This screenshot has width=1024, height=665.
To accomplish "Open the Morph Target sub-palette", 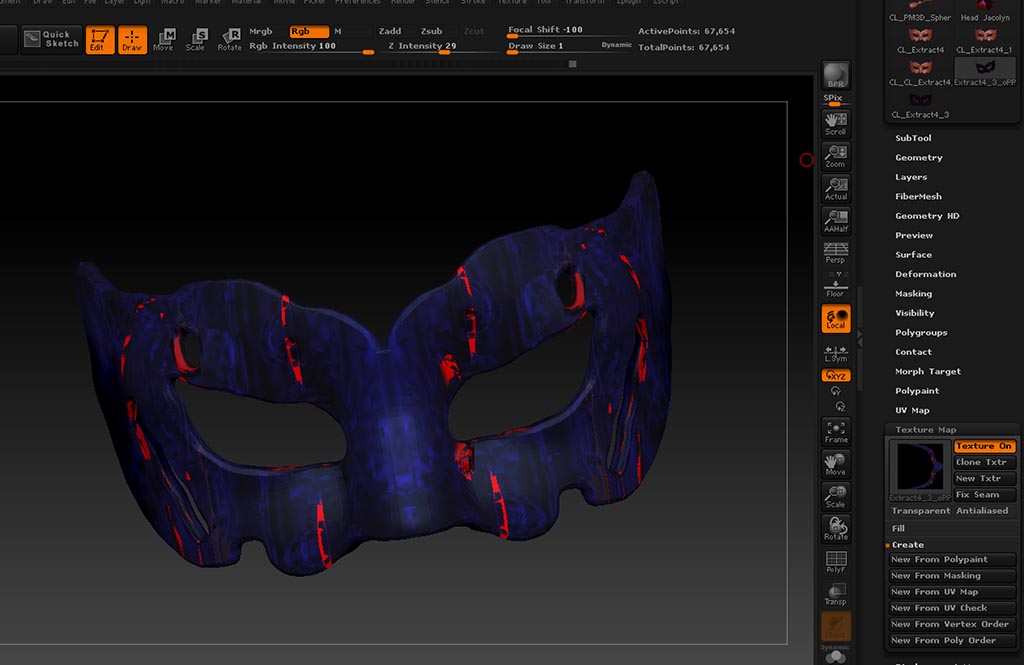I will click(928, 372).
